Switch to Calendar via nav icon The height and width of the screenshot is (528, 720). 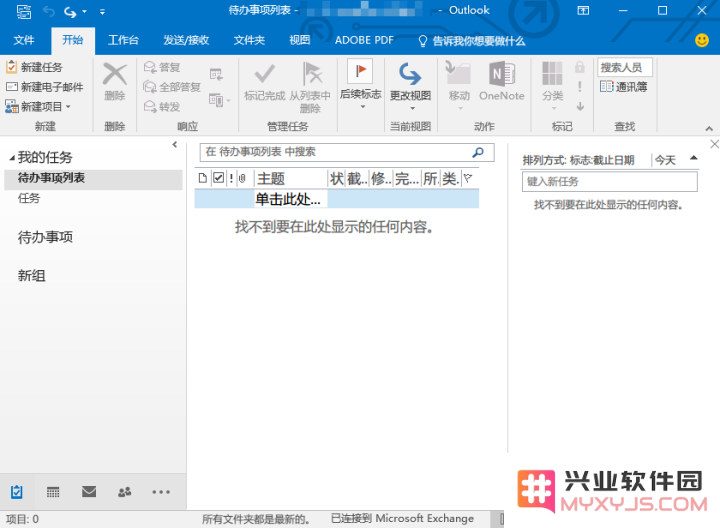[53, 492]
